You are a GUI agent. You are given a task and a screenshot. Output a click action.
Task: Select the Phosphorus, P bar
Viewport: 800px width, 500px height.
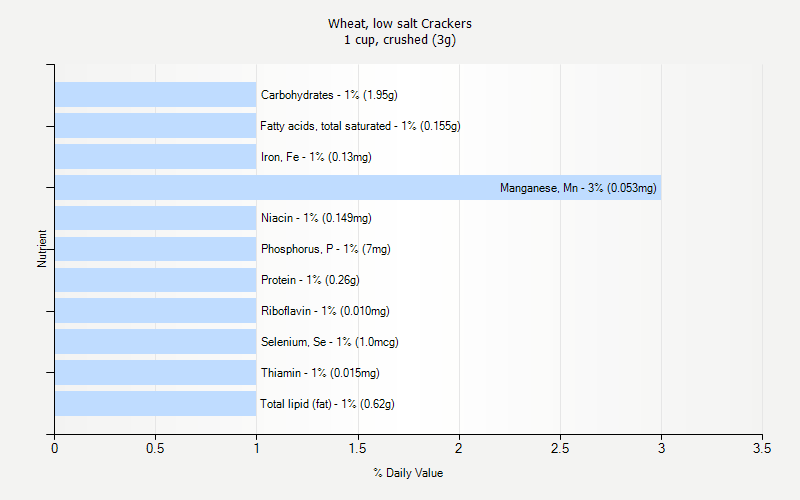[x=156, y=249]
